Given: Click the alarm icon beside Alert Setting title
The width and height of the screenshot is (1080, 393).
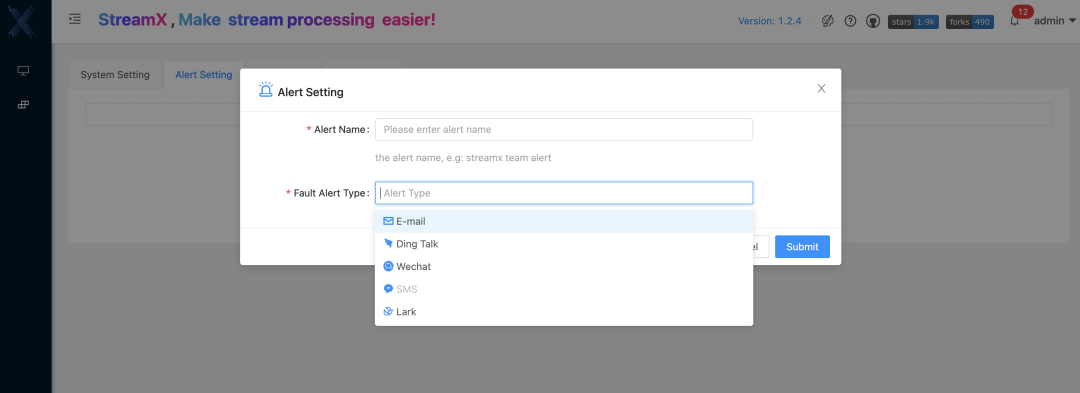Looking at the screenshot, I should [x=265, y=89].
